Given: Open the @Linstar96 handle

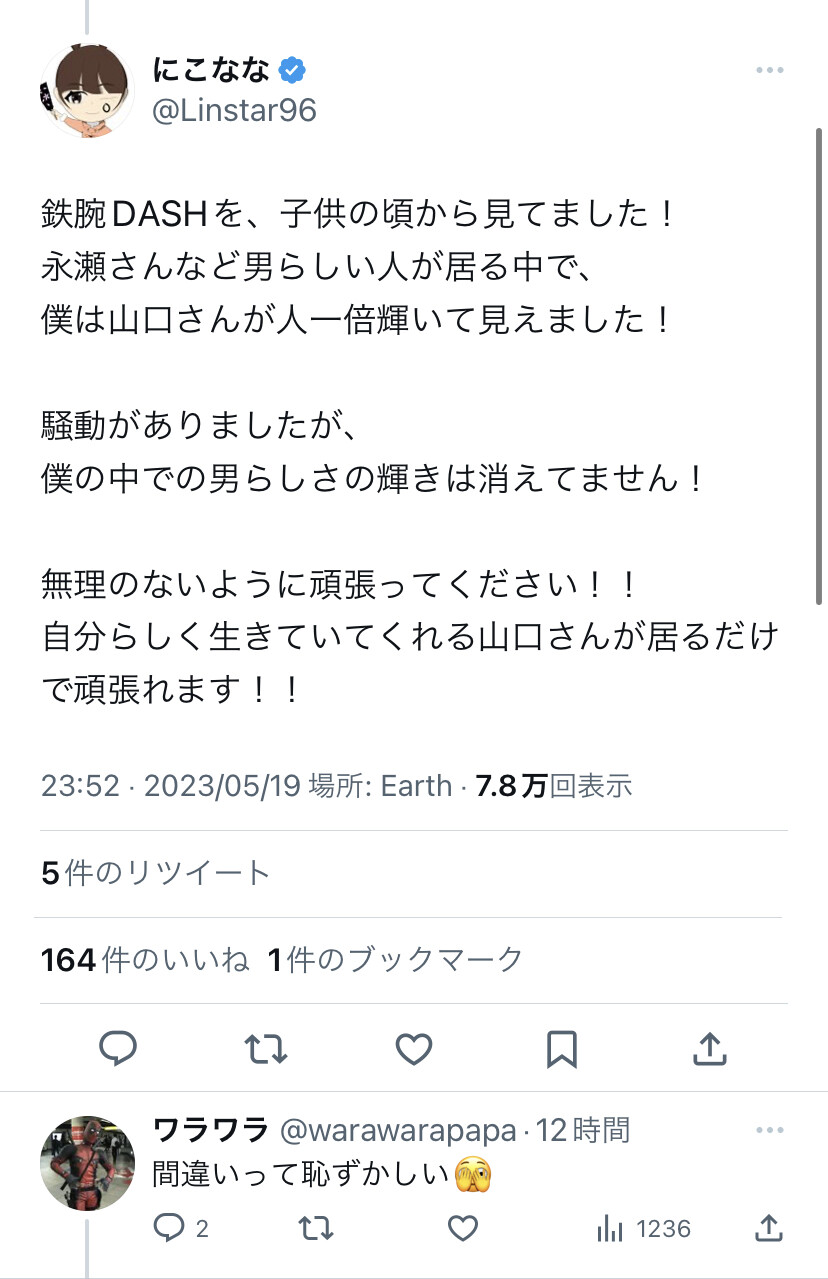Looking at the screenshot, I should click(234, 110).
